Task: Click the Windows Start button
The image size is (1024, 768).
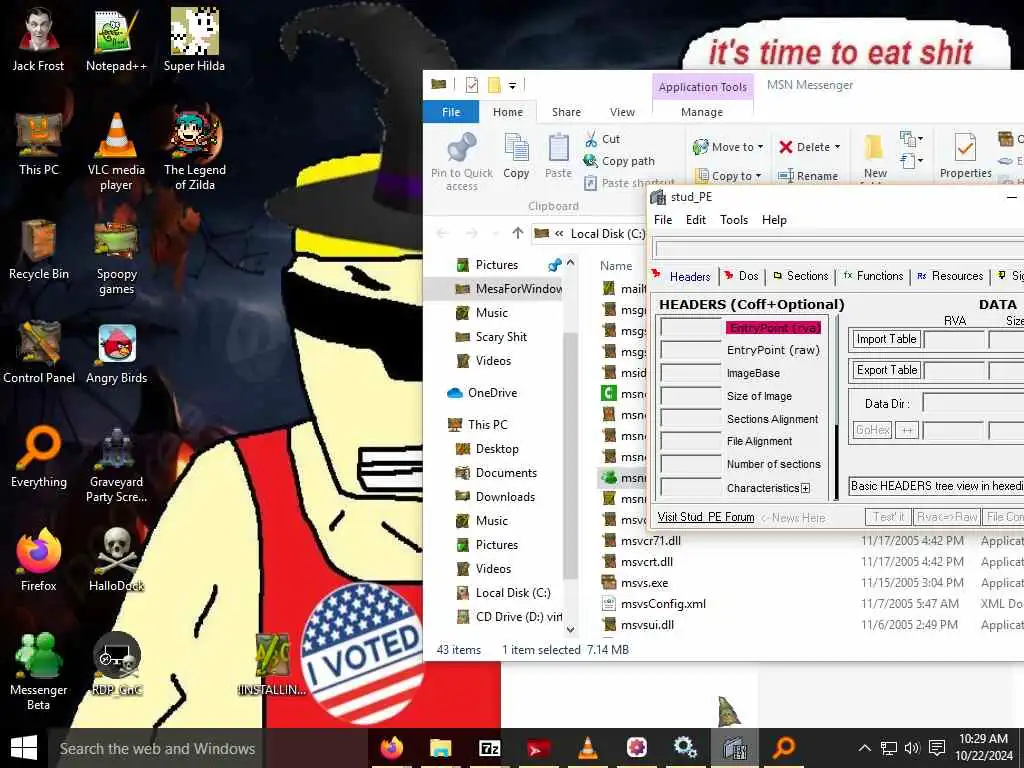Action: (24, 748)
